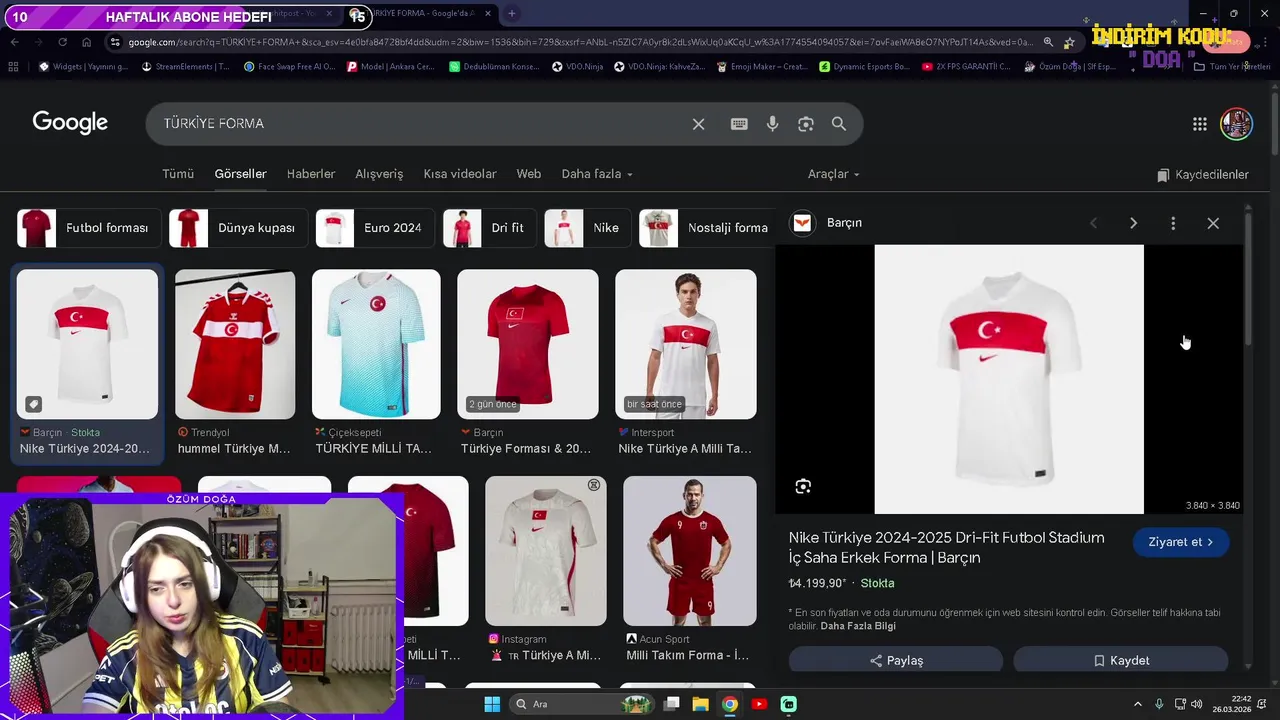Open Acun Sport Milli Takım Forma thumbnail

pos(690,551)
